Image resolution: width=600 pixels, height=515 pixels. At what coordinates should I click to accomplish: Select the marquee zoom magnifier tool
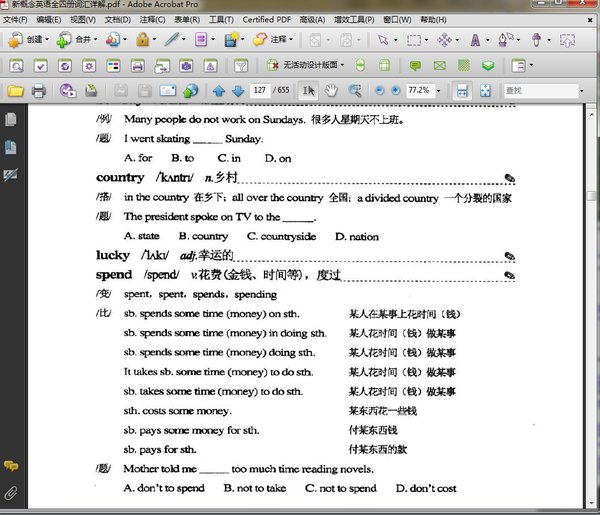355,91
